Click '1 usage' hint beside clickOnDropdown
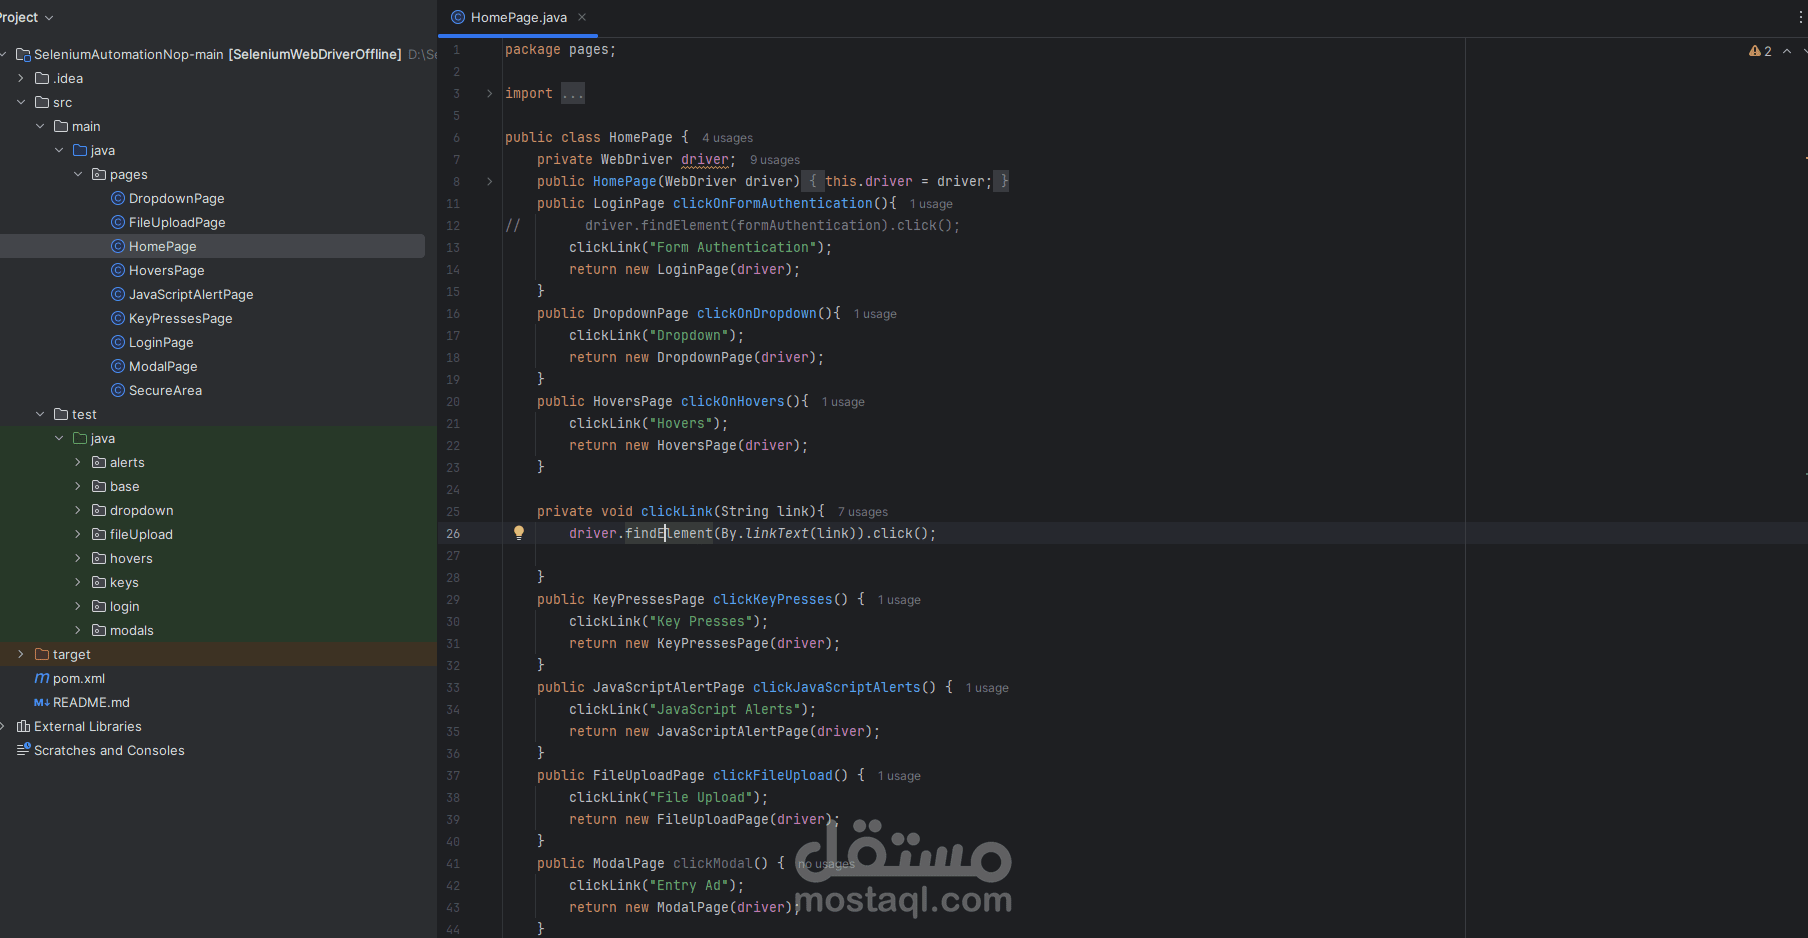Image resolution: width=1808 pixels, height=938 pixels. tap(875, 314)
